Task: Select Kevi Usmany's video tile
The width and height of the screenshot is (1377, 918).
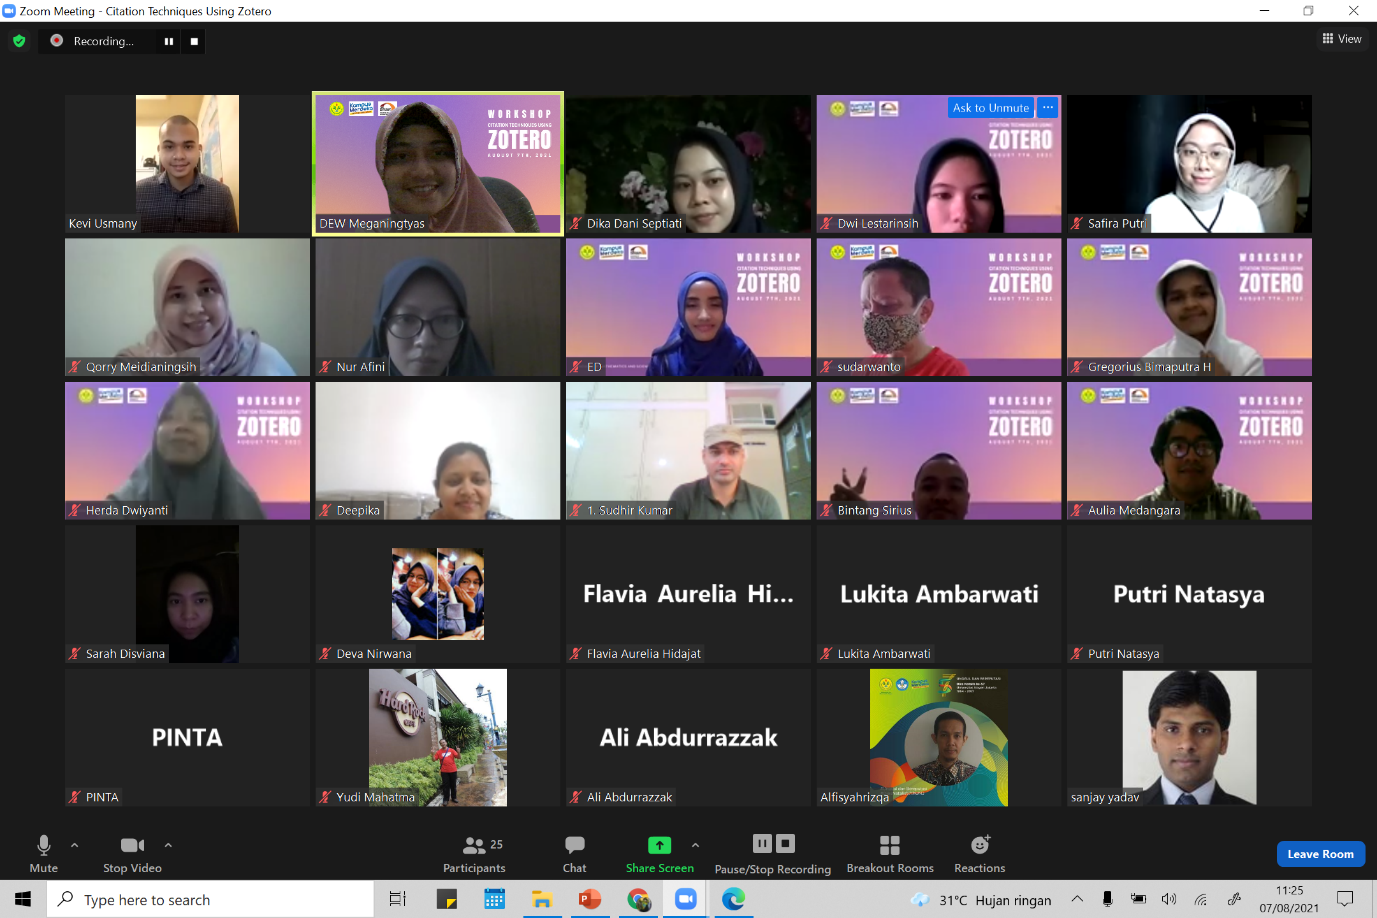Action: pyautogui.click(x=187, y=164)
